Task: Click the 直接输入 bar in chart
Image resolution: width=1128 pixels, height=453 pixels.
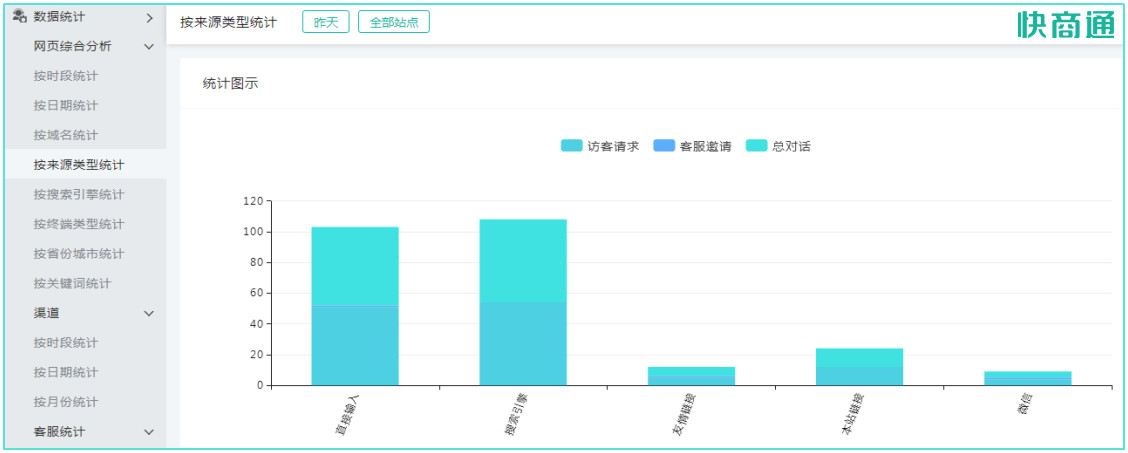Action: click(x=355, y=306)
